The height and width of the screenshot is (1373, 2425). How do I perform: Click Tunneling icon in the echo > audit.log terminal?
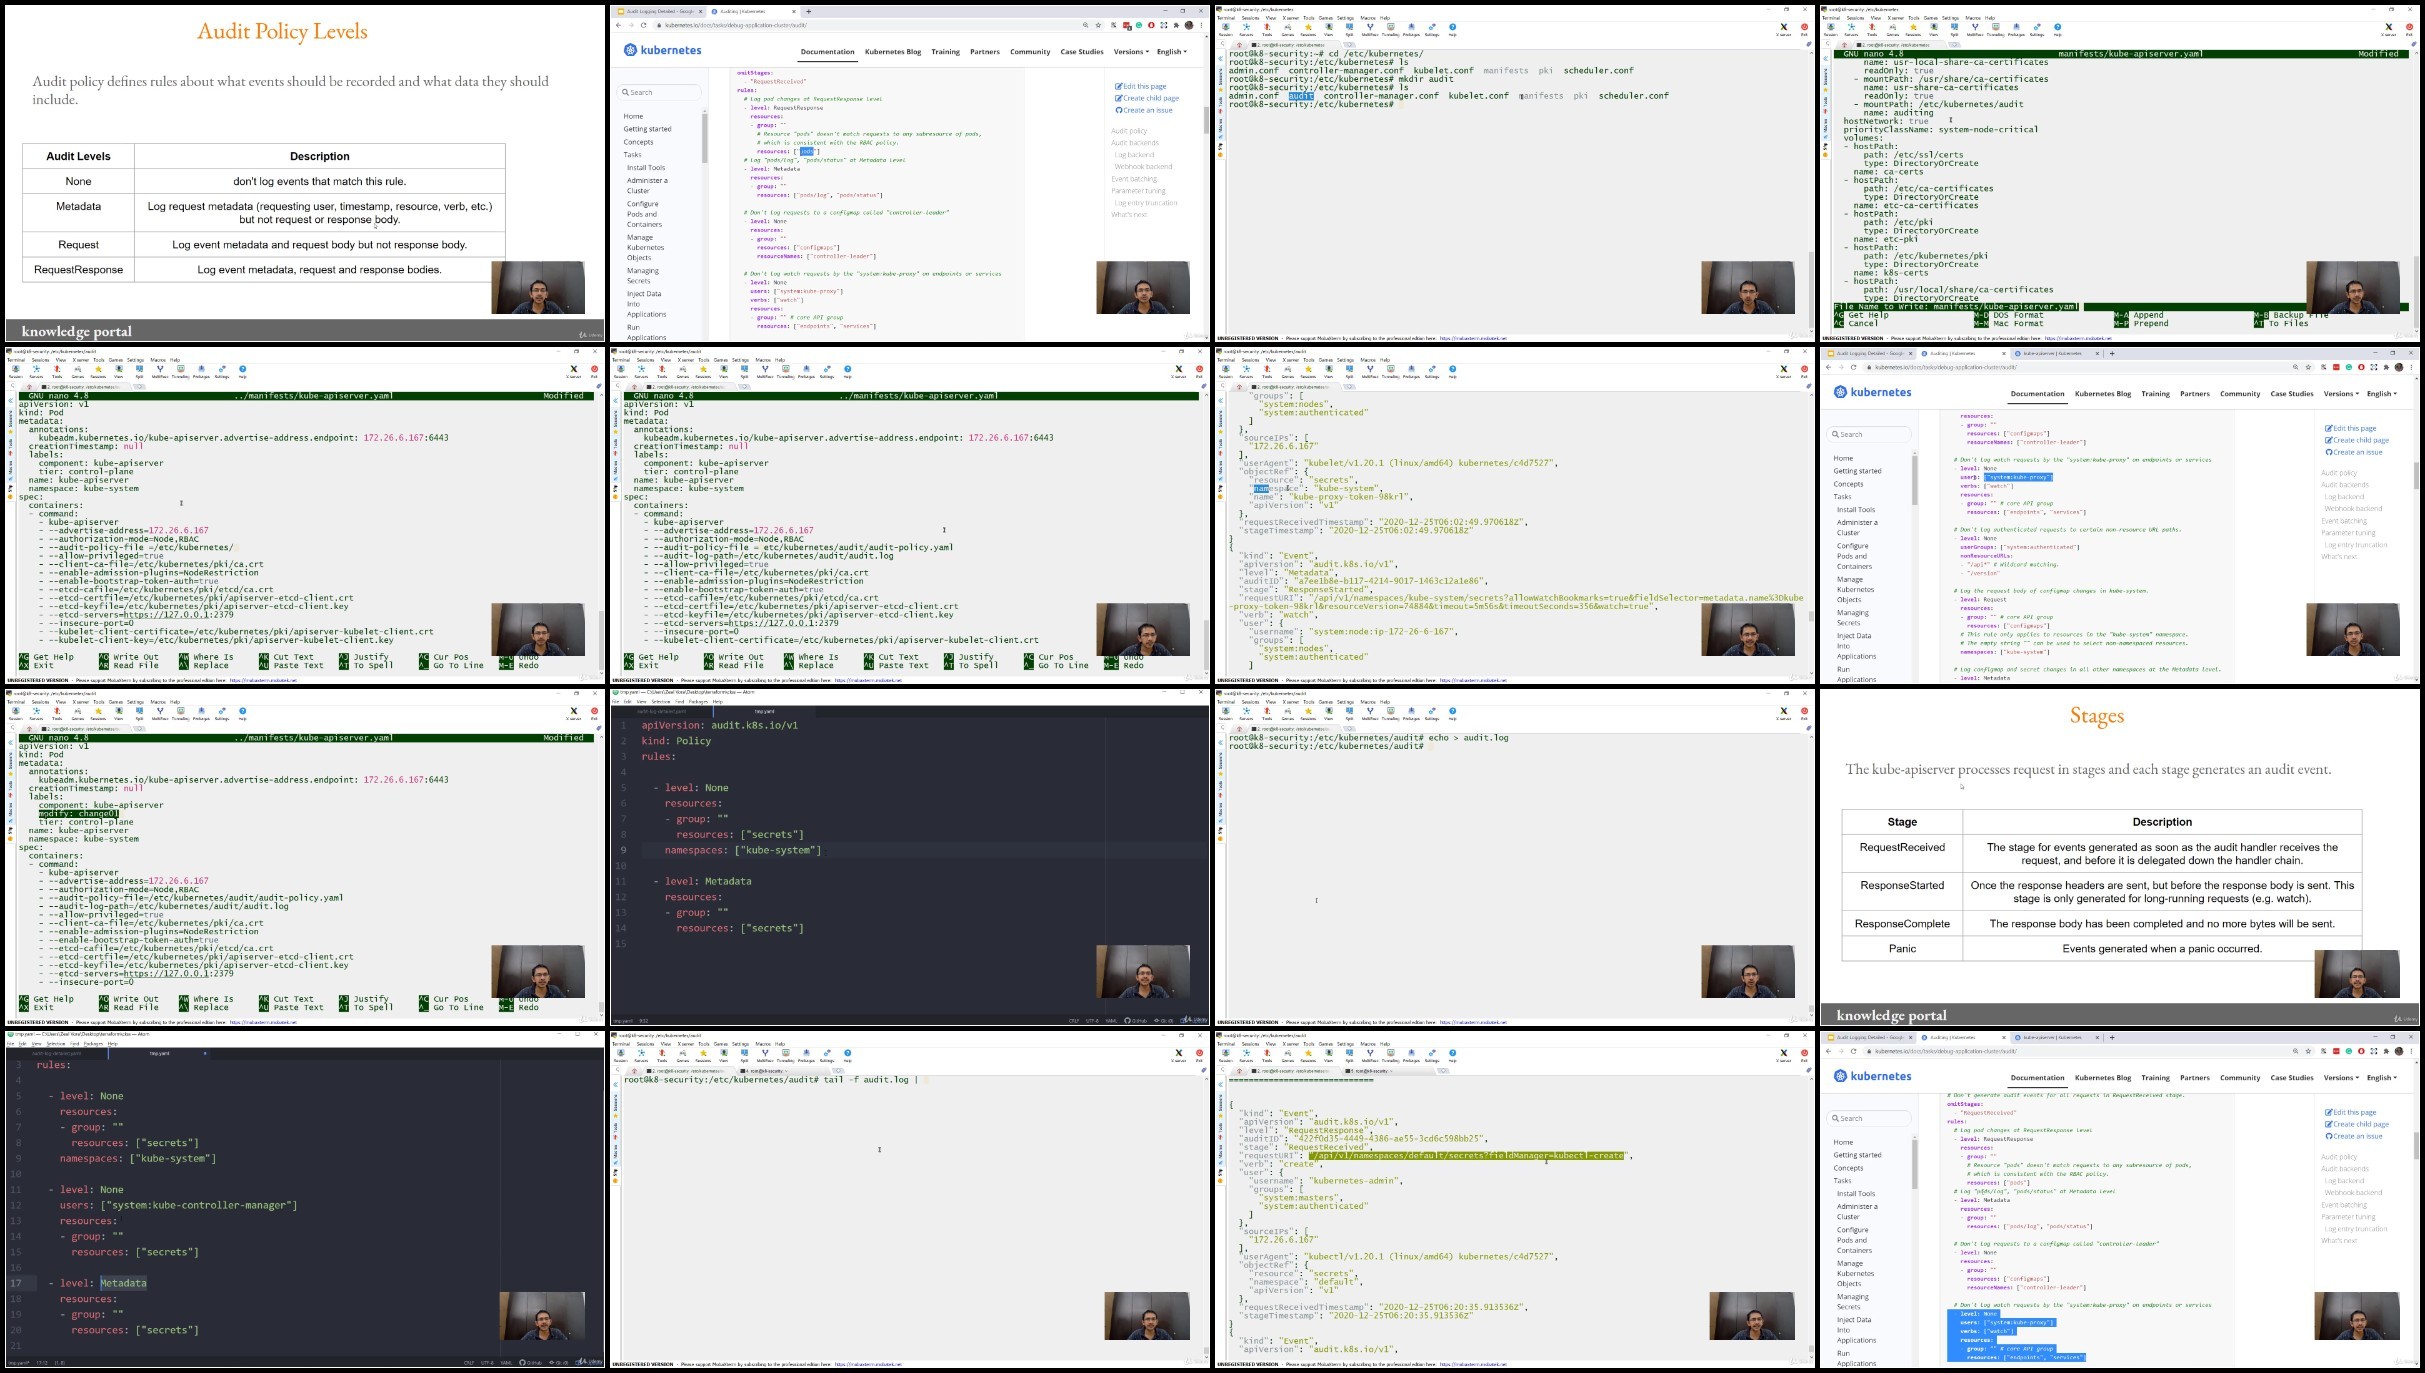tap(1390, 714)
